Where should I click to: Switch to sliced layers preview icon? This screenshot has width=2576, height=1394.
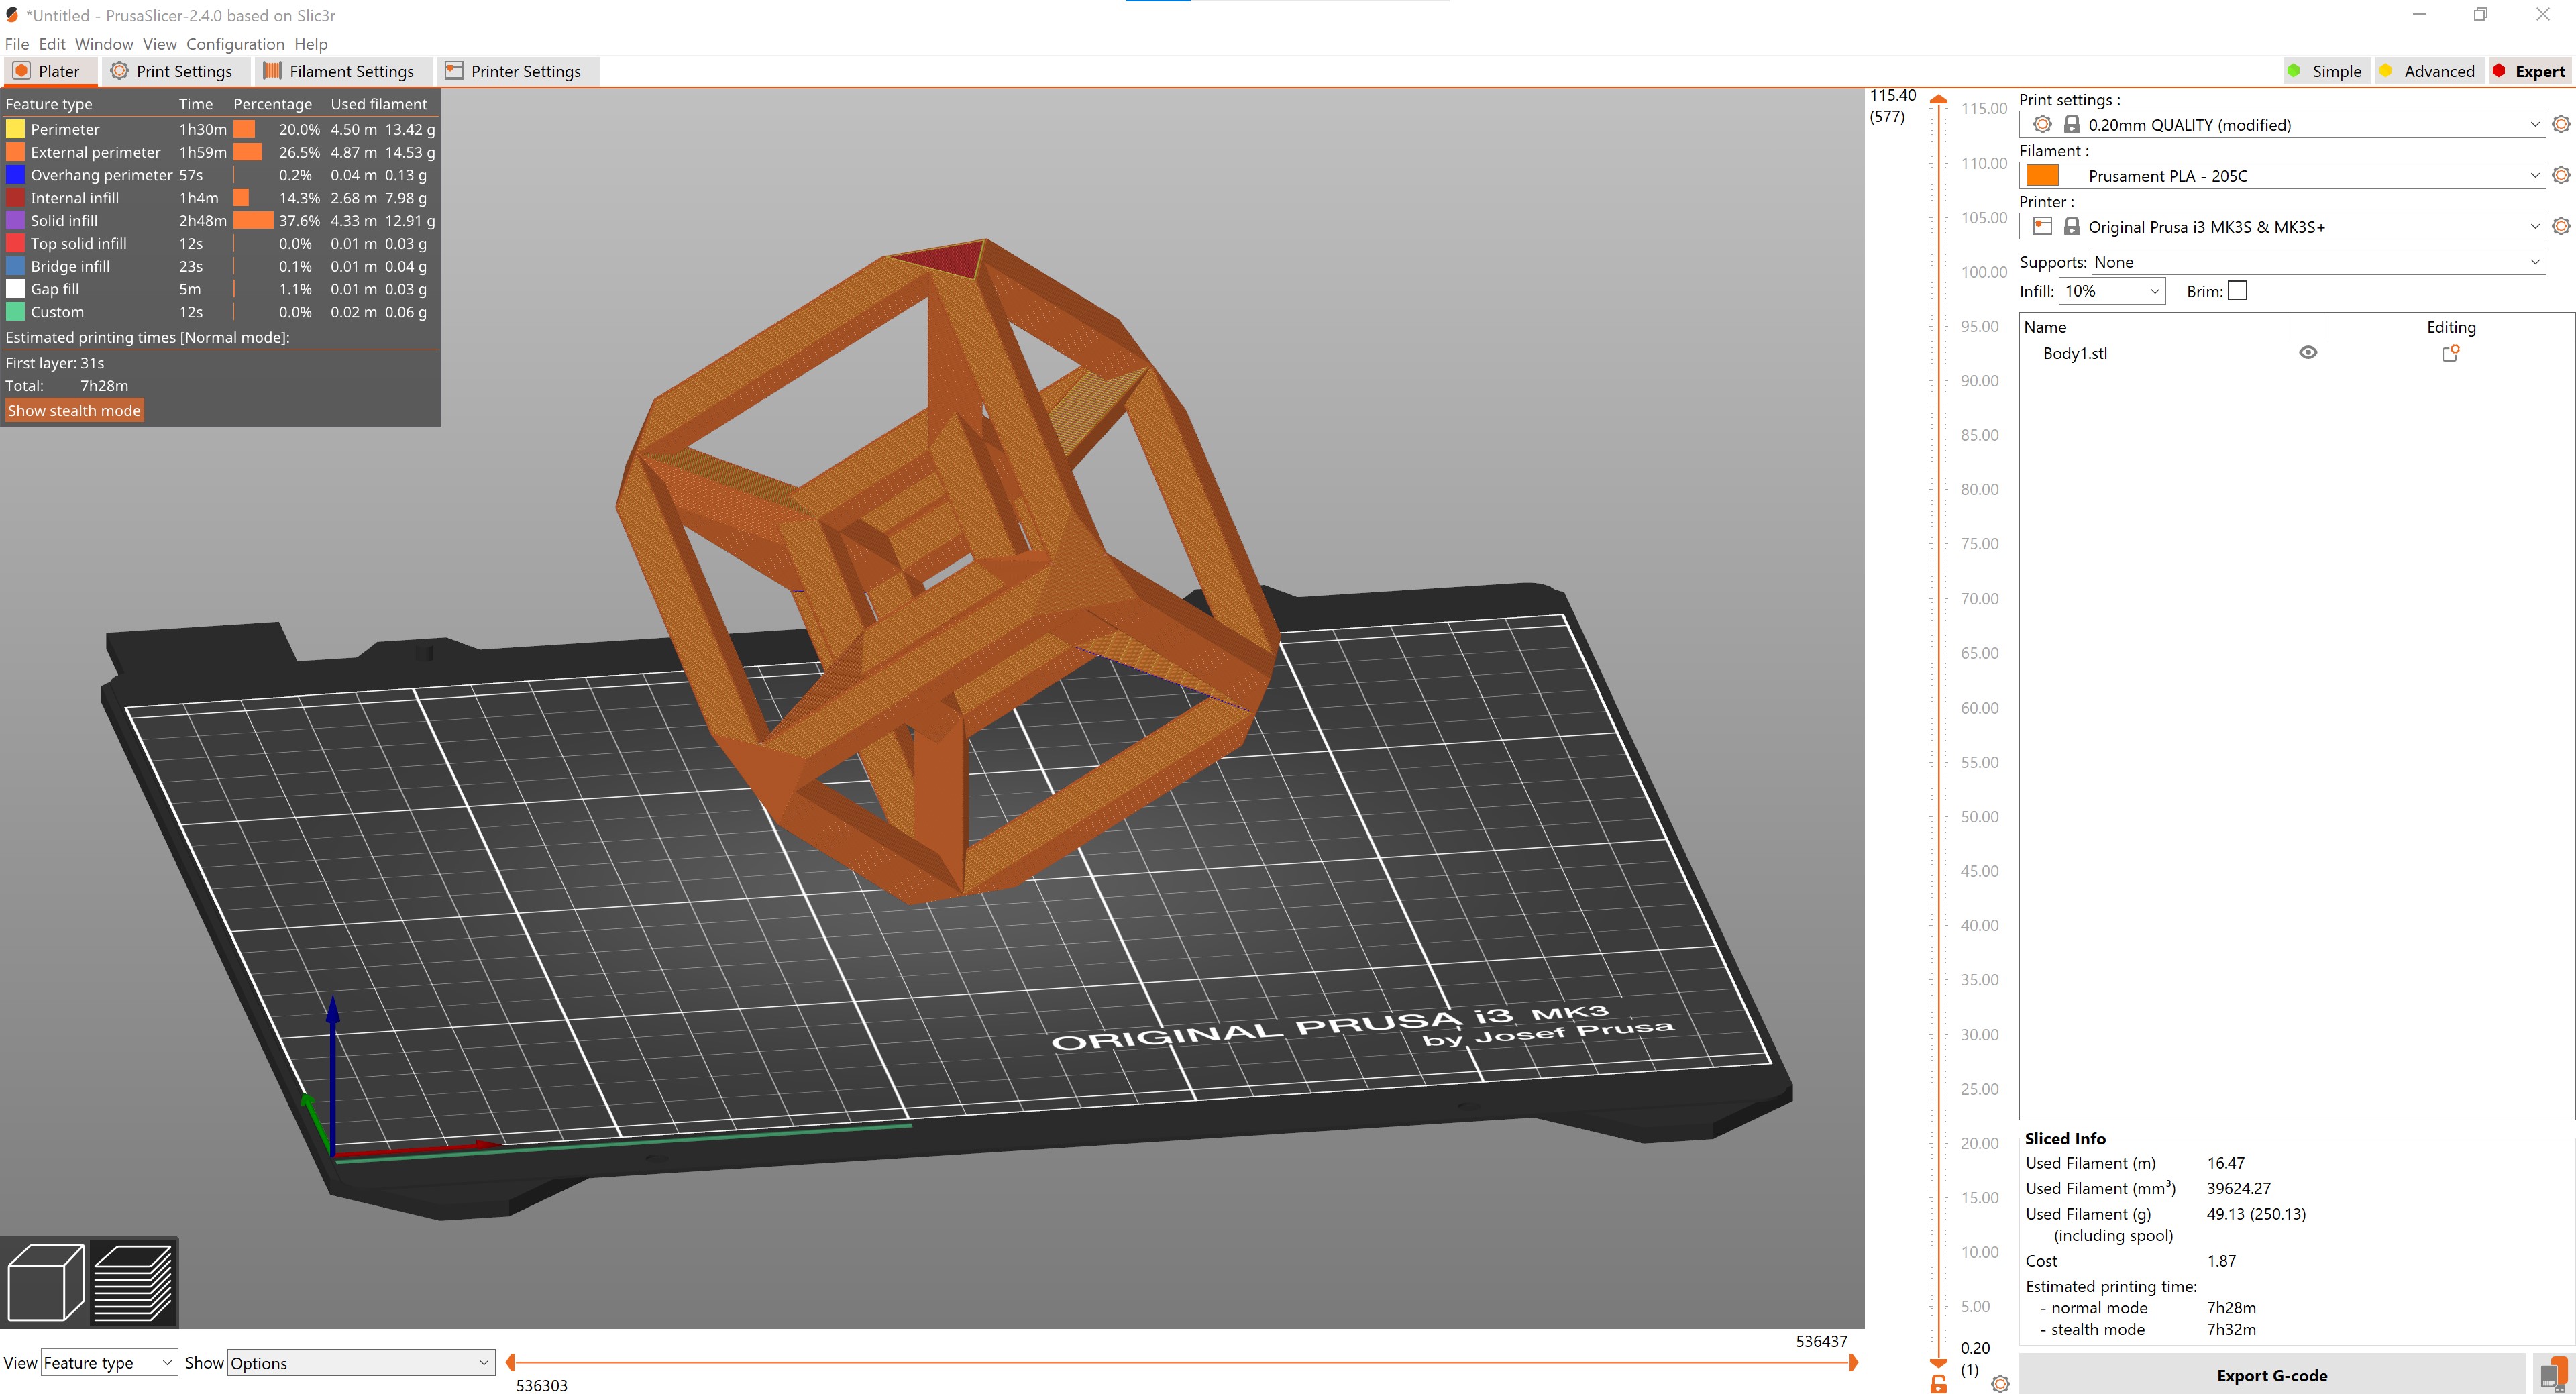133,1282
